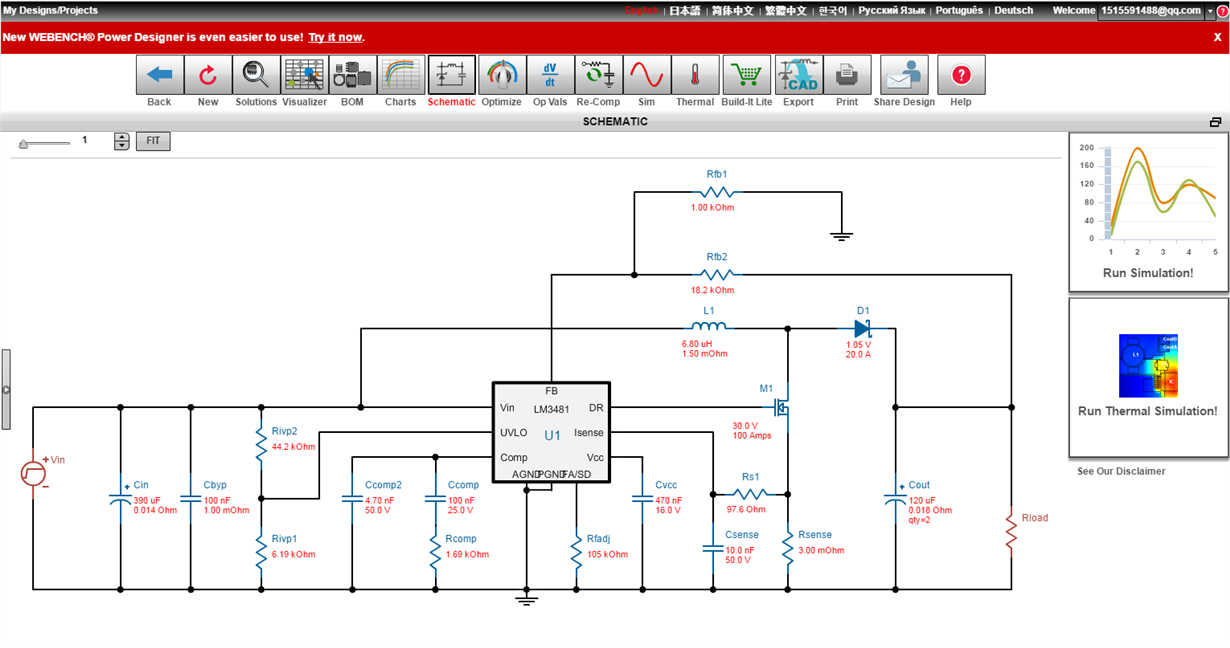
Task: Select the D1 diode symbol
Action: click(x=862, y=327)
